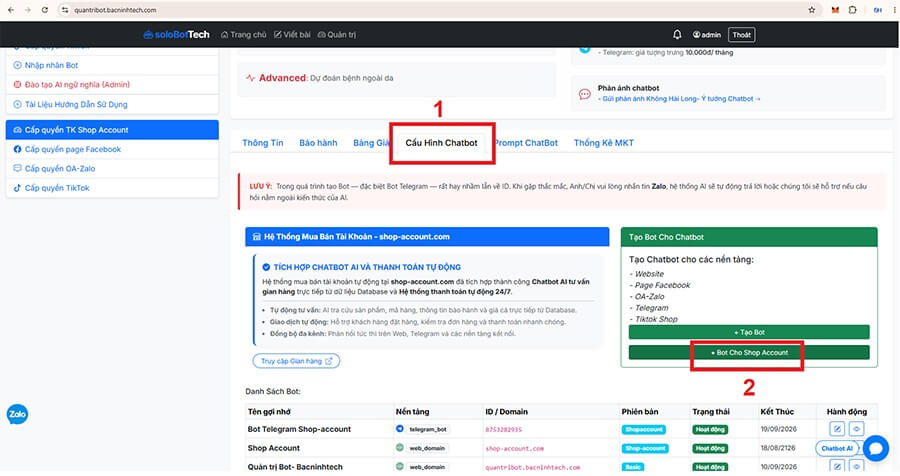Click Hành động column header
The height and width of the screenshot is (476, 900).
click(x=847, y=412)
